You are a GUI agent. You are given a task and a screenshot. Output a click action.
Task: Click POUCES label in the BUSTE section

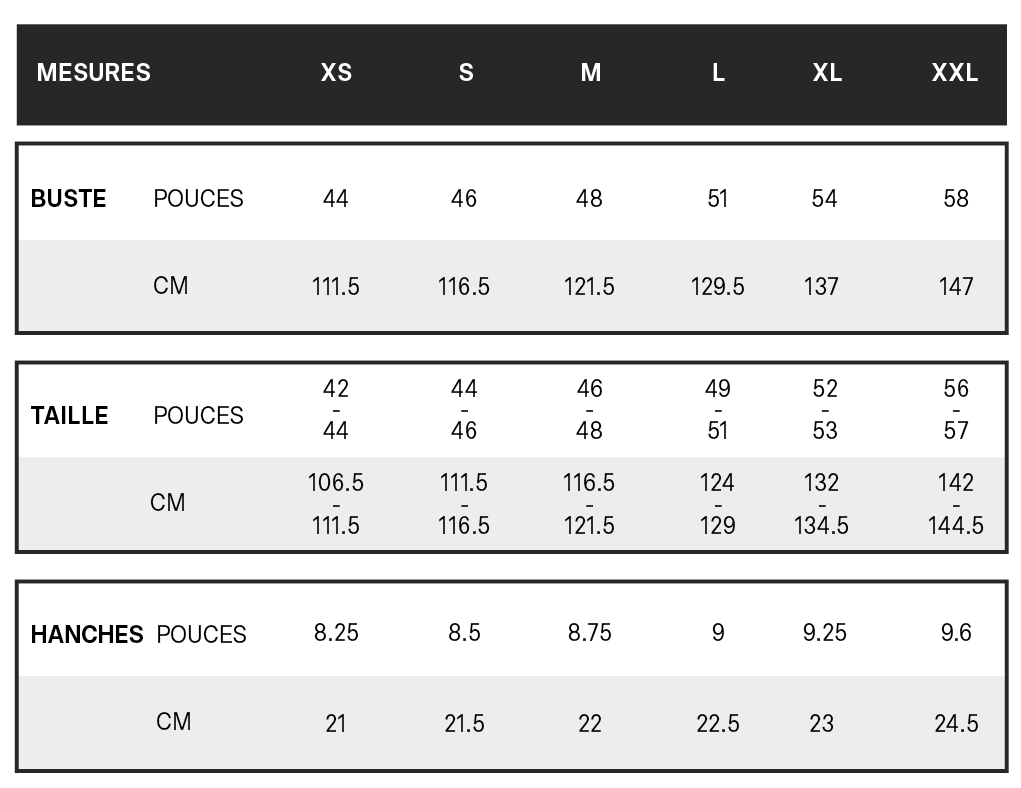(x=198, y=199)
